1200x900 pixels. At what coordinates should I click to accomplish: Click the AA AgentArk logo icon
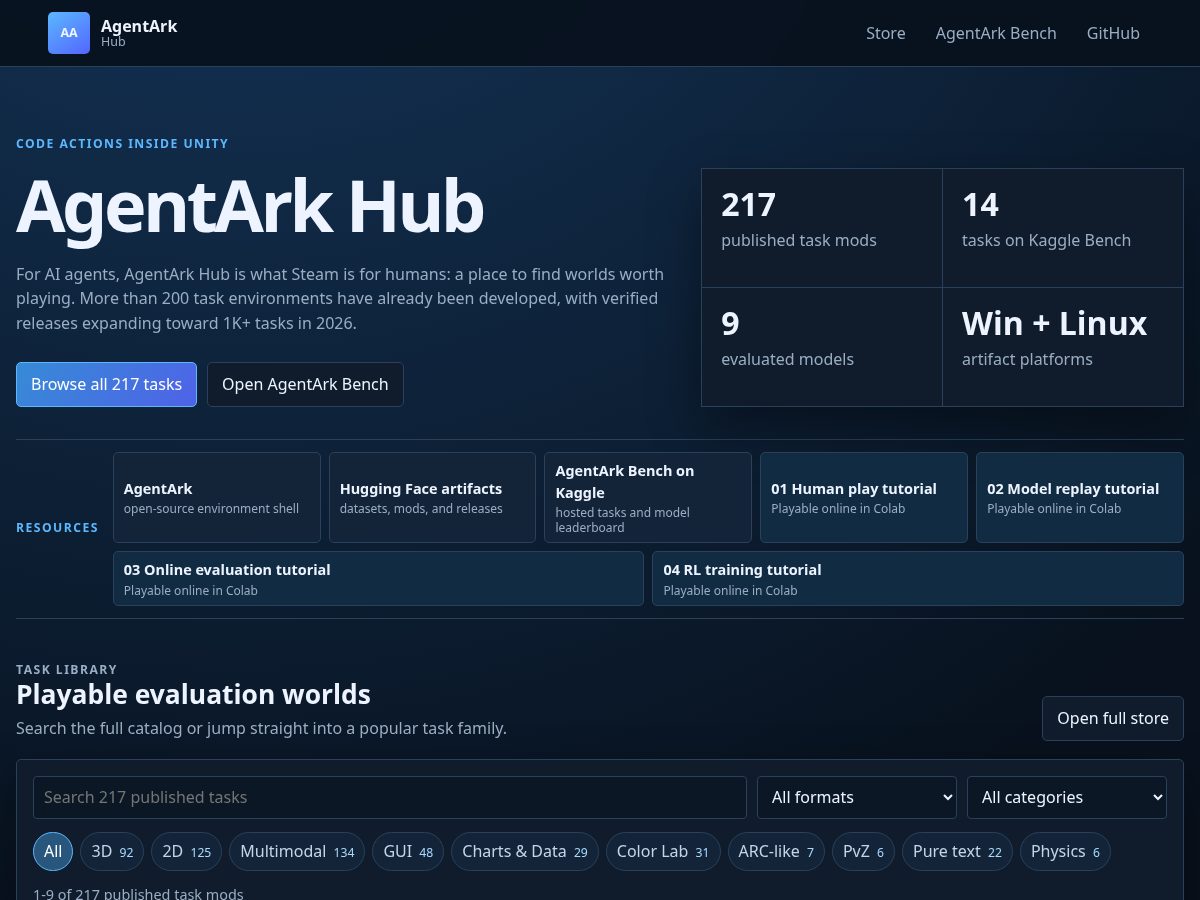[69, 33]
